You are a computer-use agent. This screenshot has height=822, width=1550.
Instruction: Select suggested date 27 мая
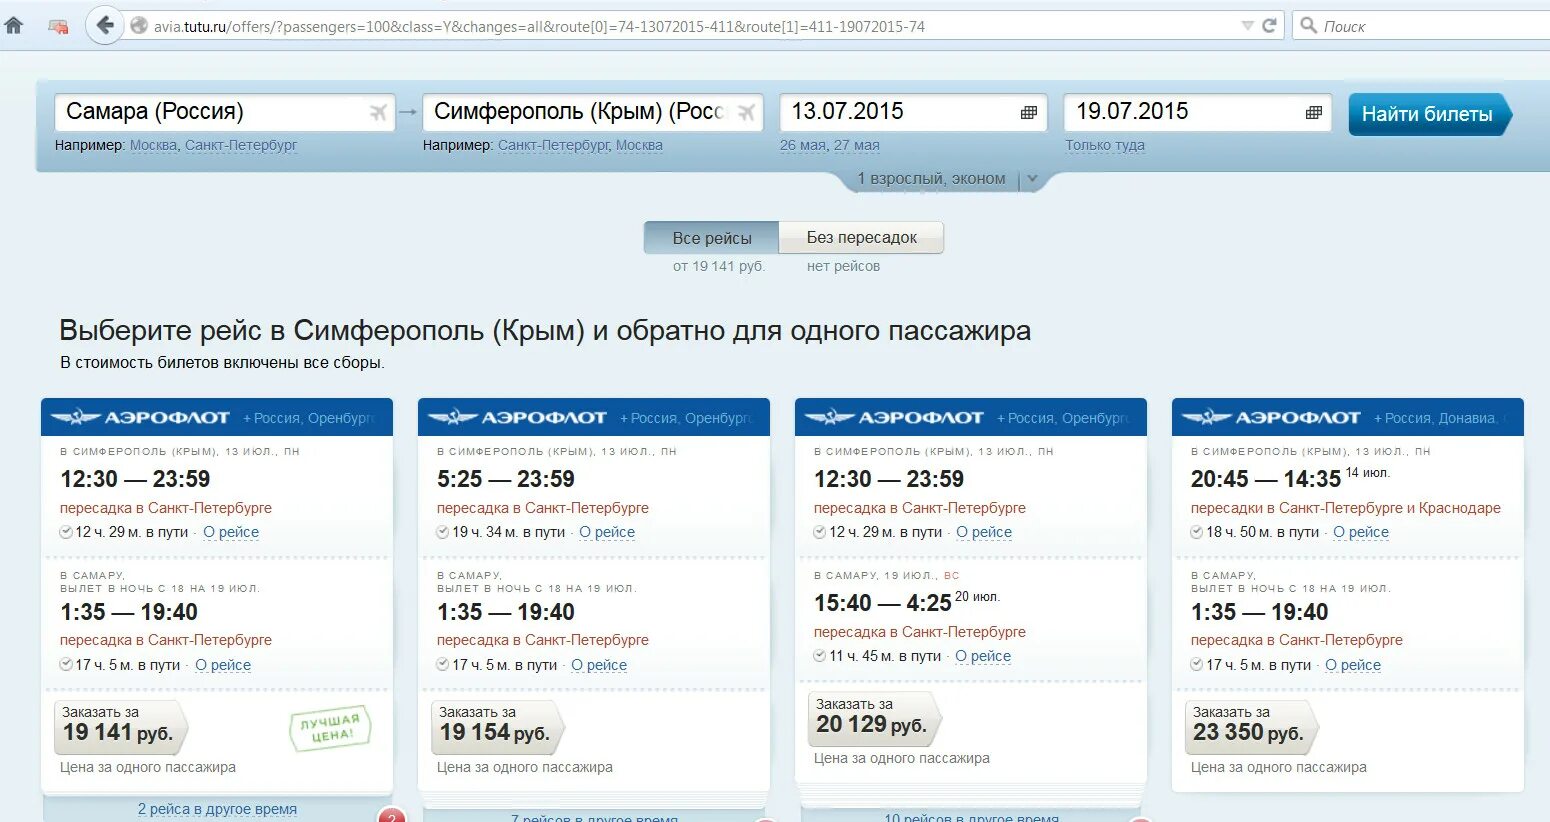coord(856,145)
